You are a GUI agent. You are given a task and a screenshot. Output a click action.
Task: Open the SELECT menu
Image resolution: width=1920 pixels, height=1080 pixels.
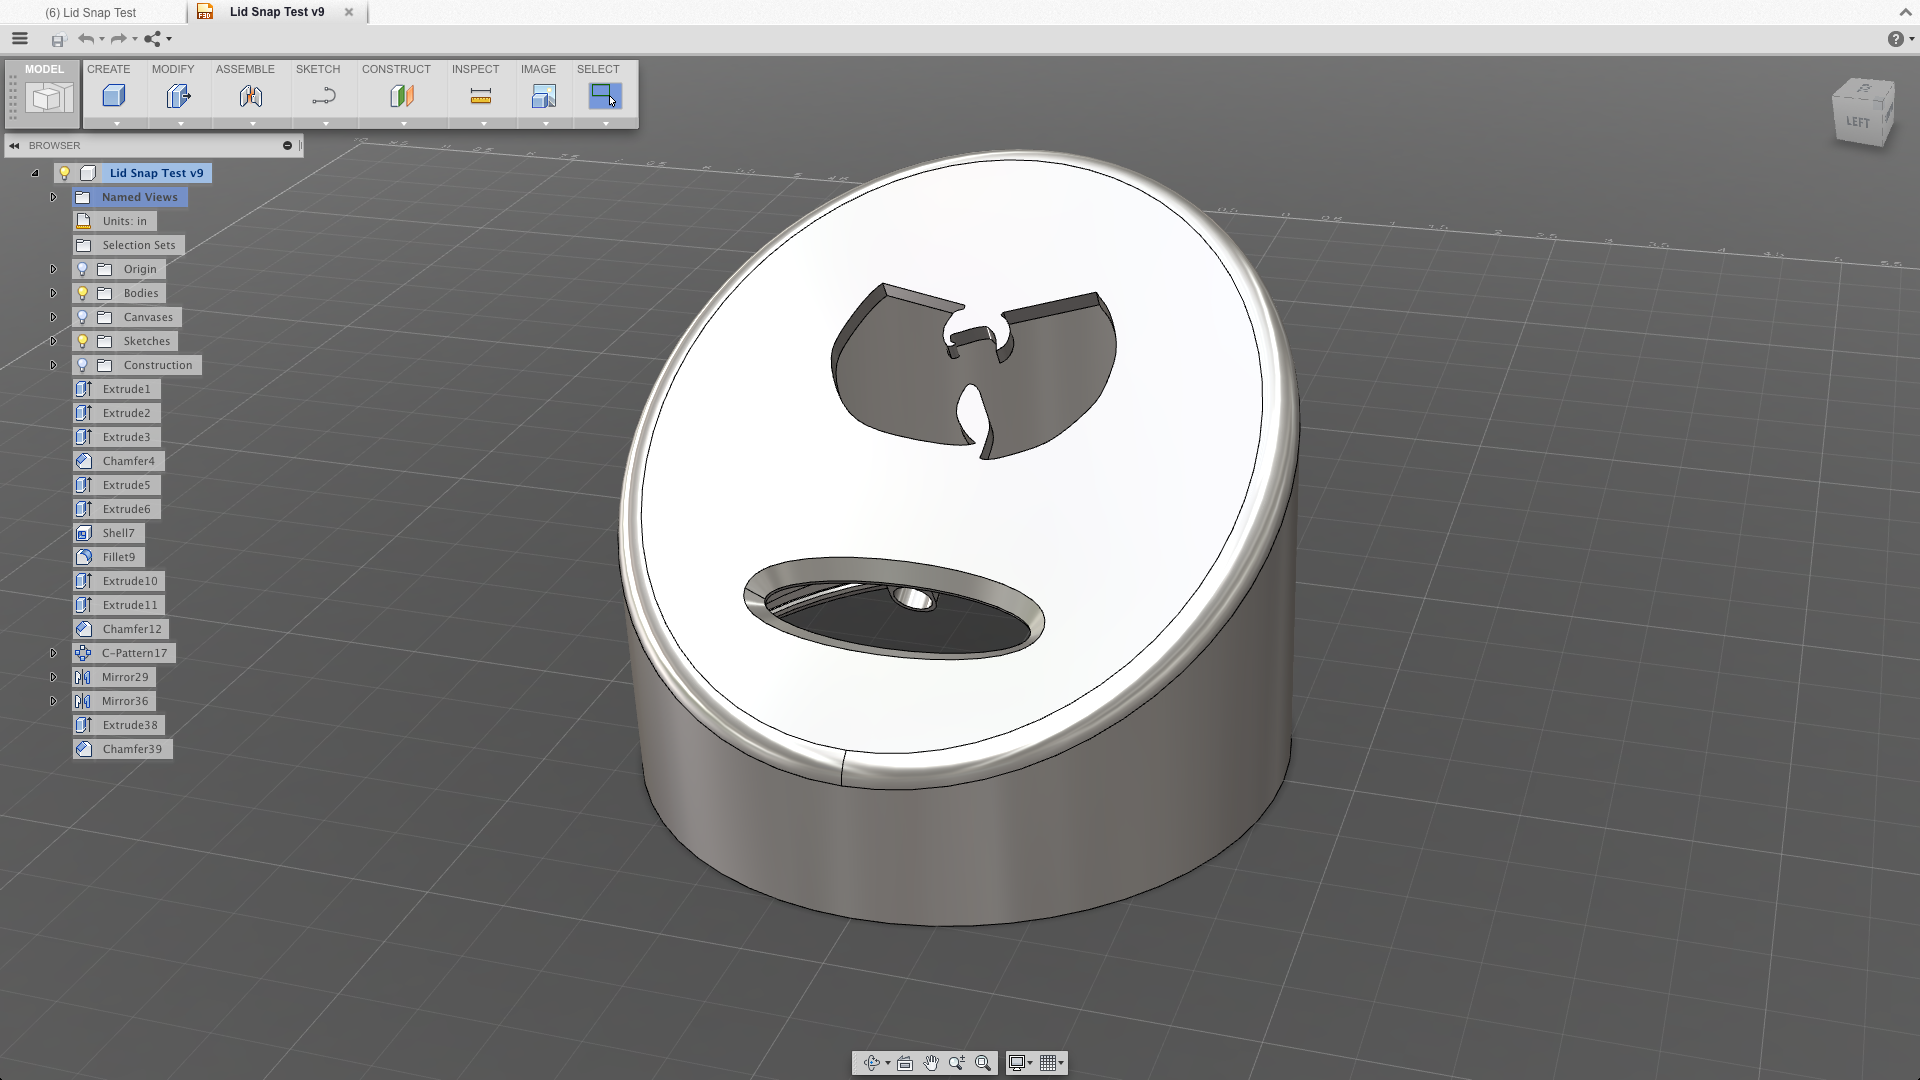click(598, 69)
